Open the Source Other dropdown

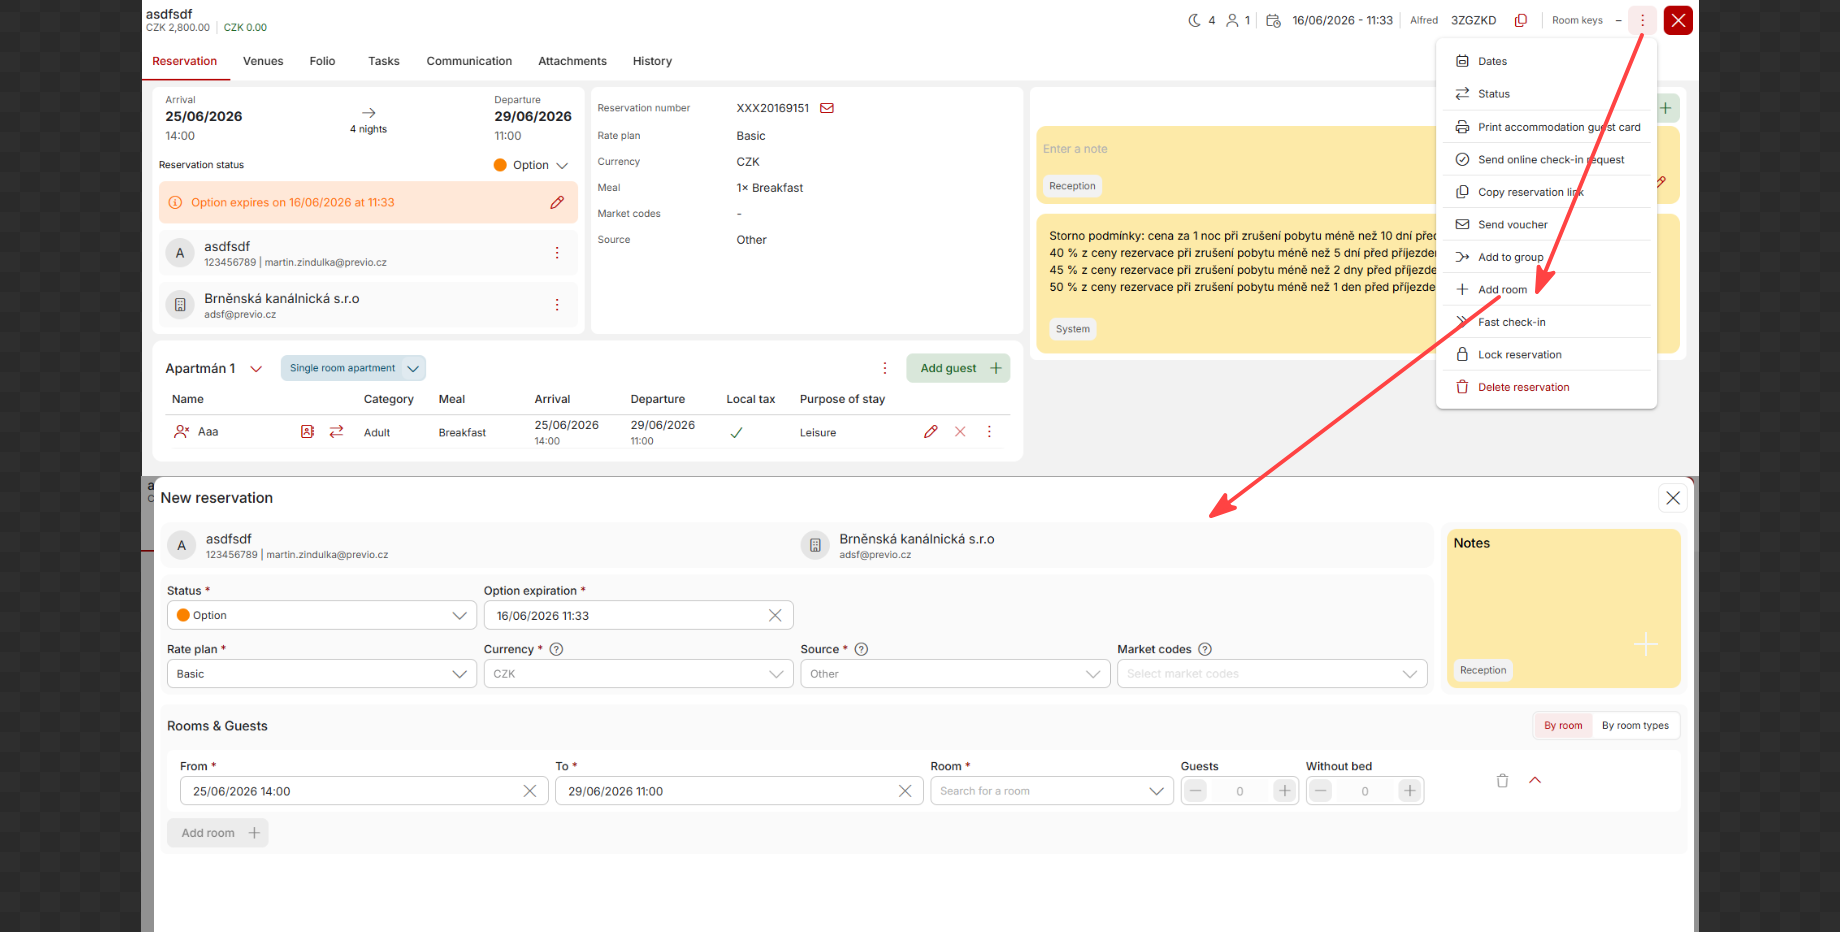[955, 674]
